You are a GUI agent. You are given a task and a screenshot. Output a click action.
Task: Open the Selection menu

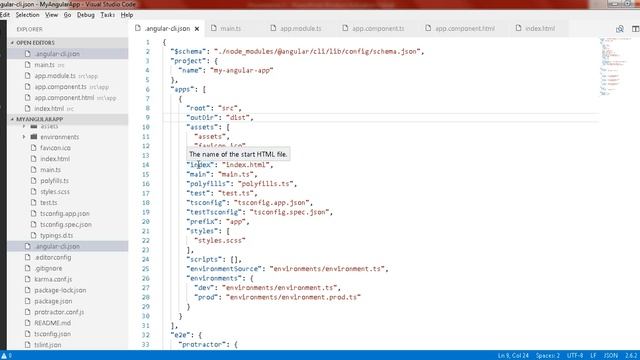27,15
